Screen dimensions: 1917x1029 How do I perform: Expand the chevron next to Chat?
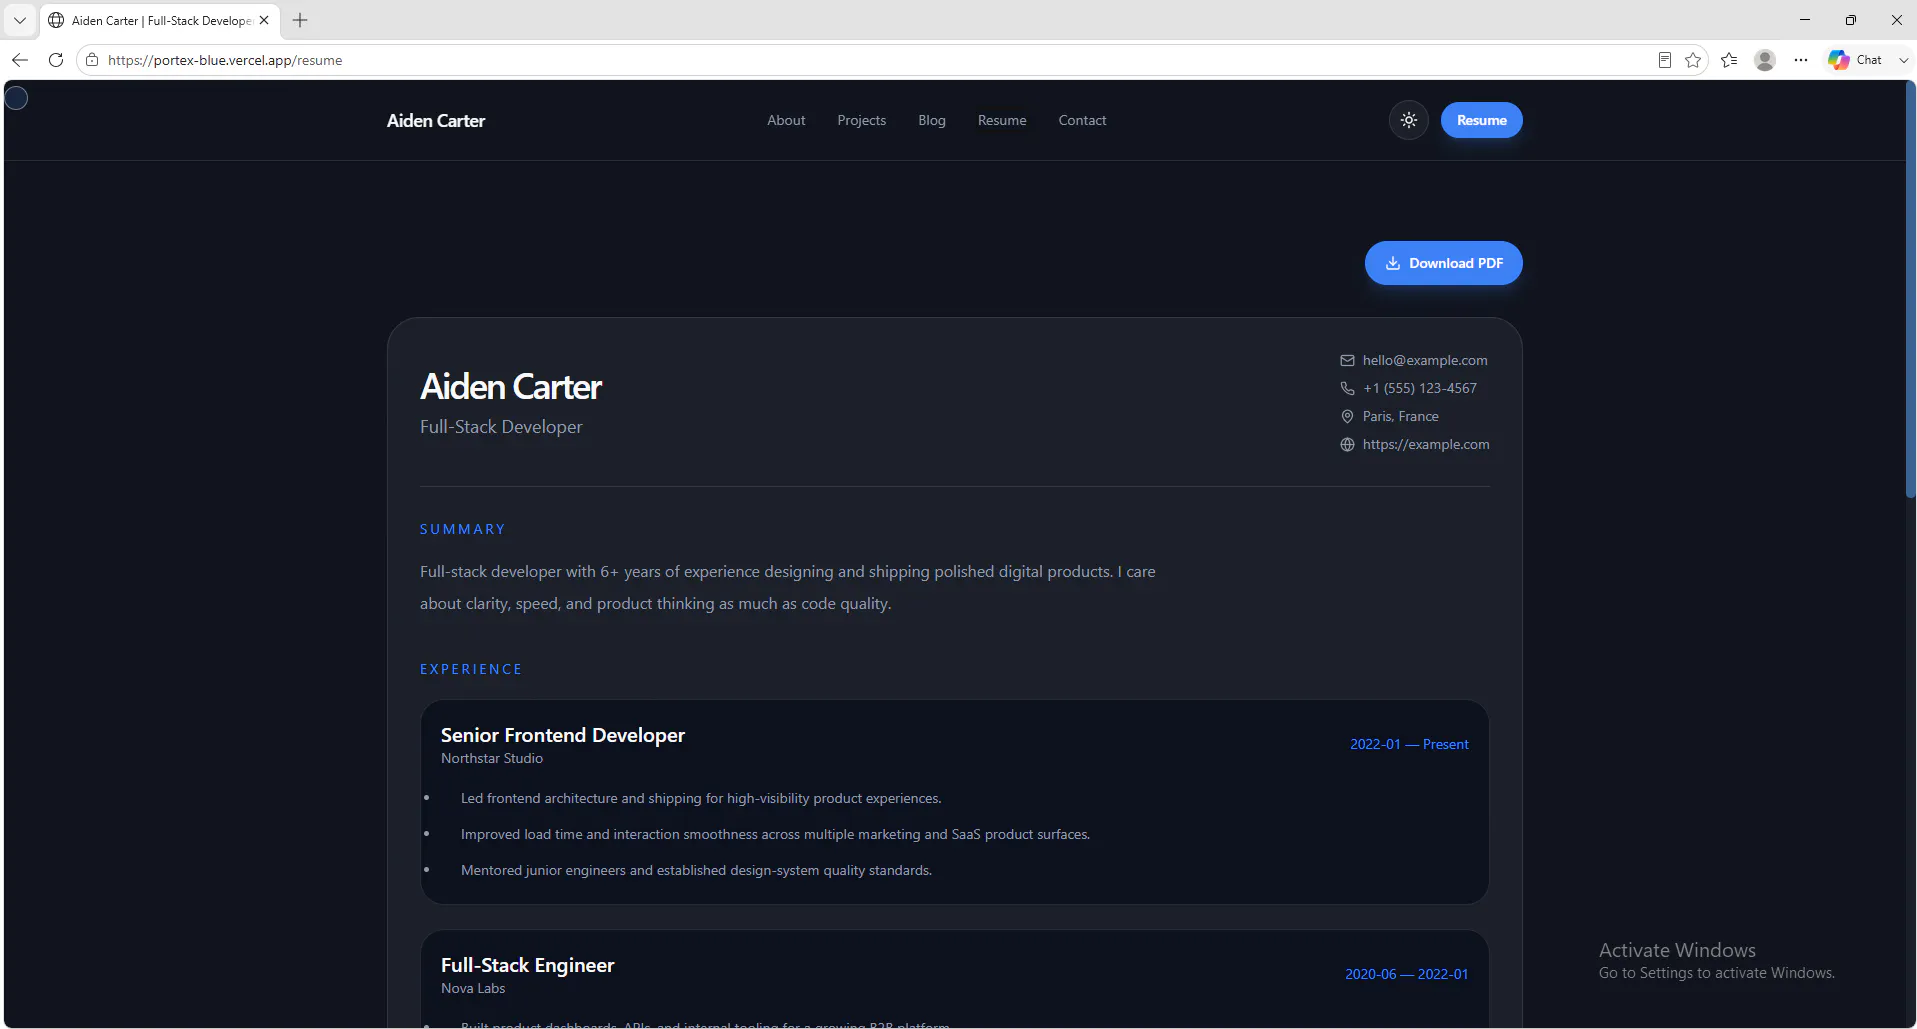point(1904,60)
